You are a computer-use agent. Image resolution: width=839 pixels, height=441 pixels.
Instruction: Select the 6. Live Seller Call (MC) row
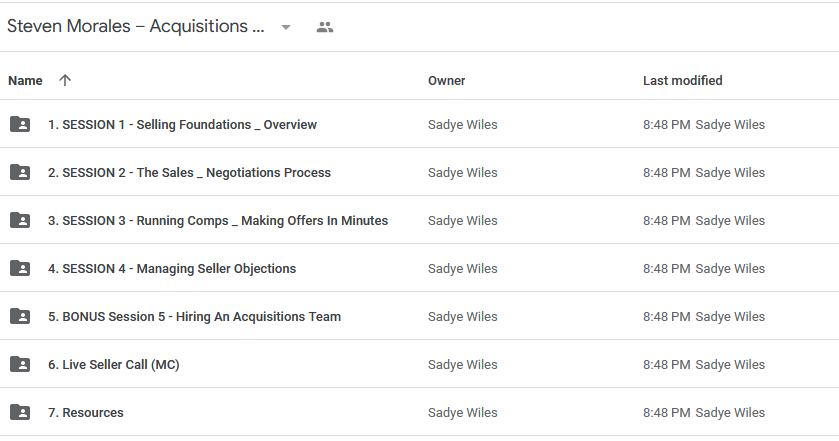click(420, 364)
